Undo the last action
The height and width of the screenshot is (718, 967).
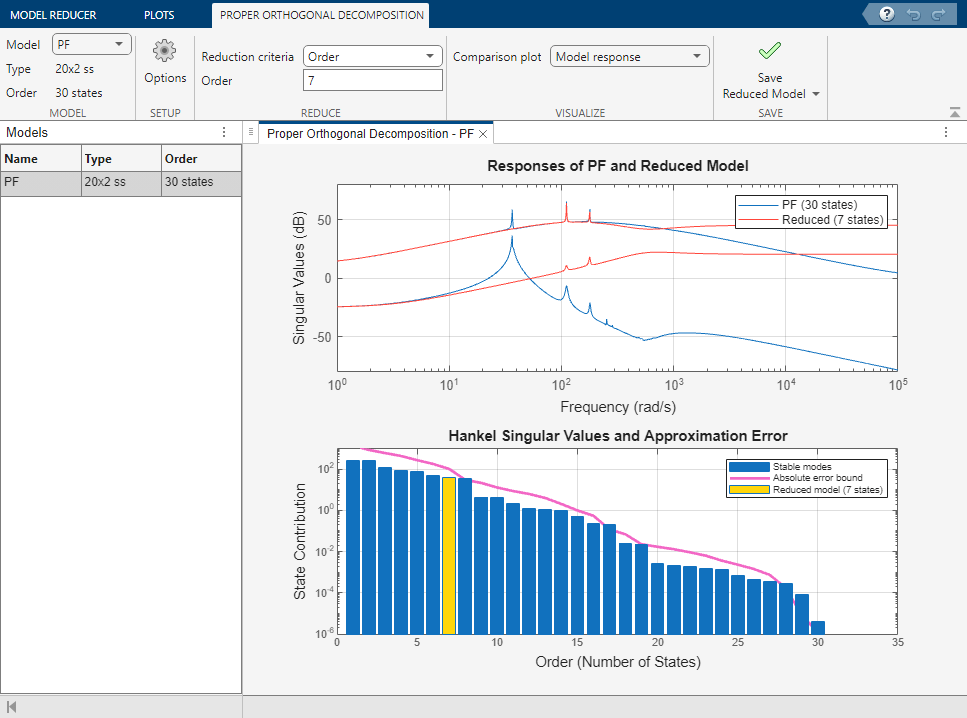(x=916, y=14)
